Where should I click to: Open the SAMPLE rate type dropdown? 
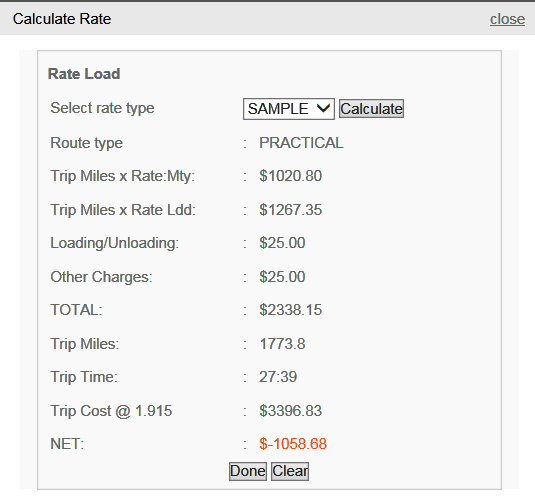click(x=289, y=109)
